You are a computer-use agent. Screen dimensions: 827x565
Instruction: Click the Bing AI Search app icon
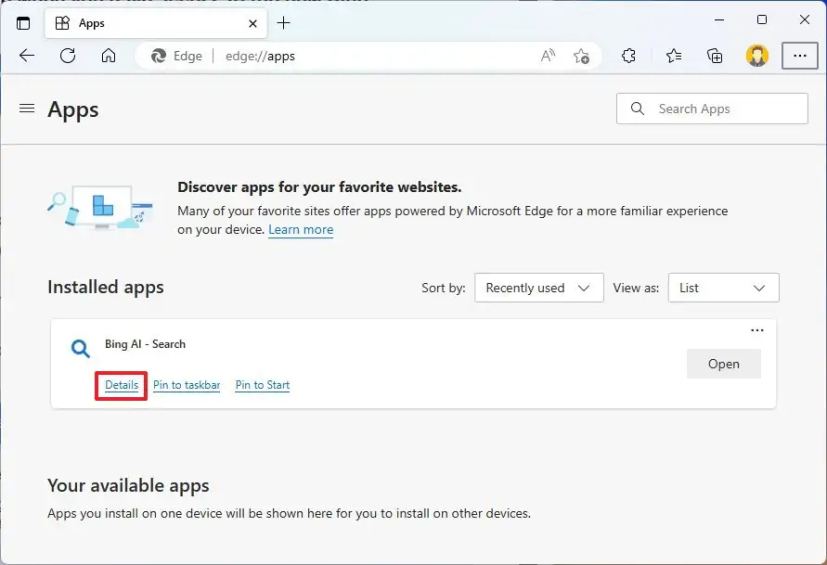coord(80,349)
